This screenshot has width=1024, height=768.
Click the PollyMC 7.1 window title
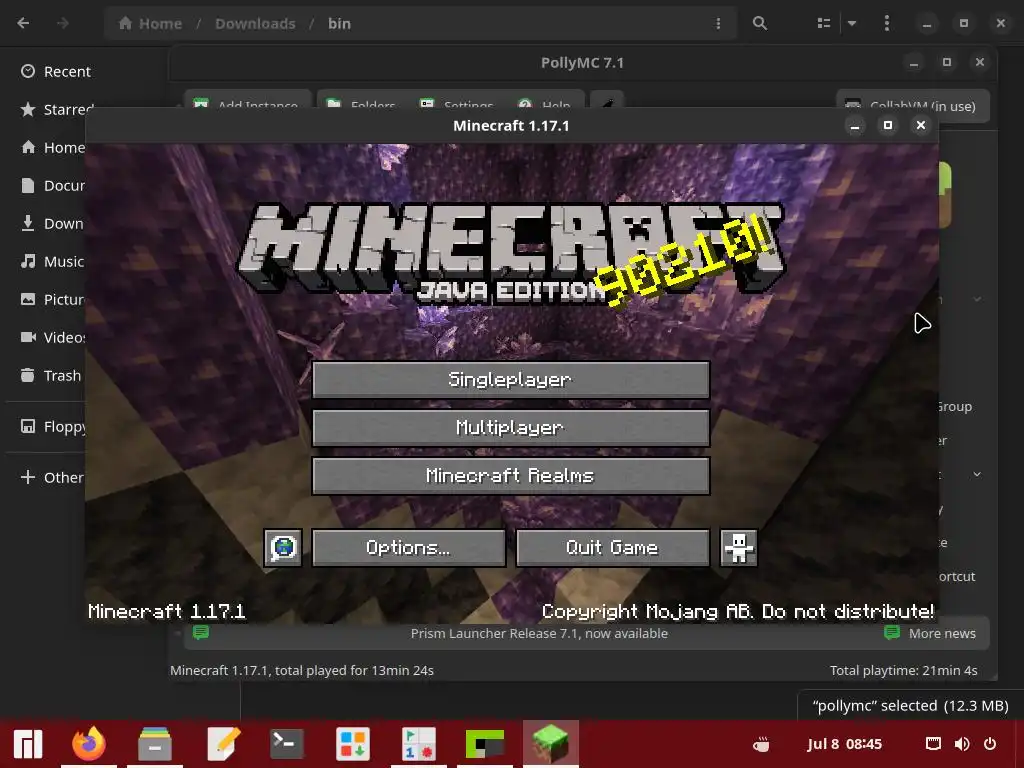click(582, 63)
